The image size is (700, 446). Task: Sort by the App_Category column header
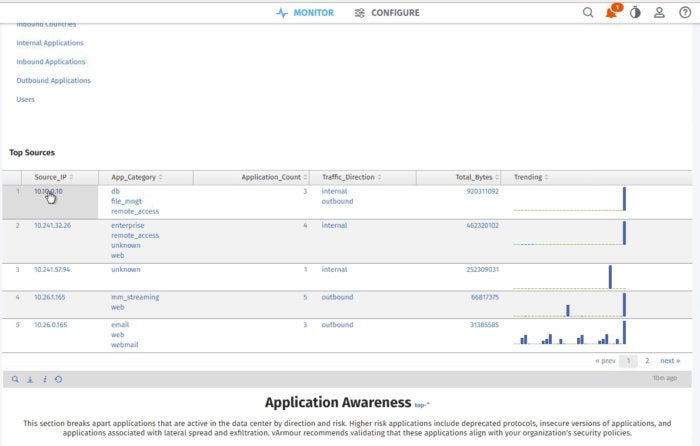pyautogui.click(x=146, y=177)
